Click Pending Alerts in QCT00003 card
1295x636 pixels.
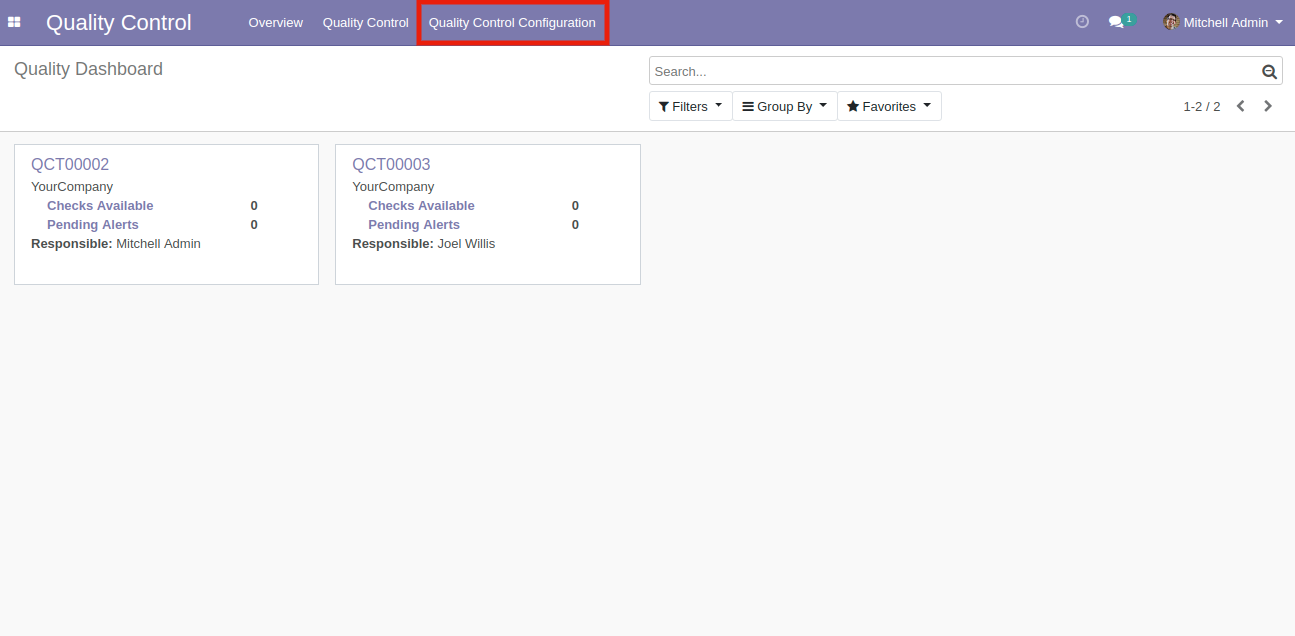[x=414, y=225]
